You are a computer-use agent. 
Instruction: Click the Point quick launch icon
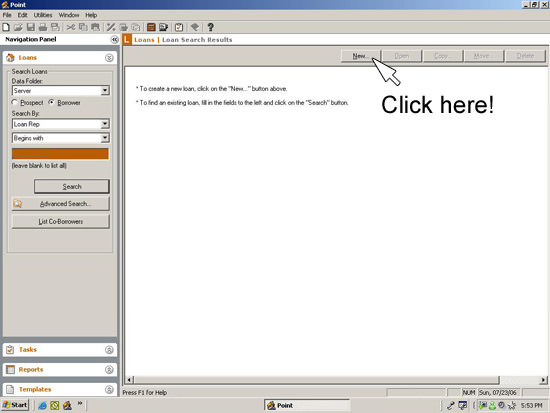(67, 405)
